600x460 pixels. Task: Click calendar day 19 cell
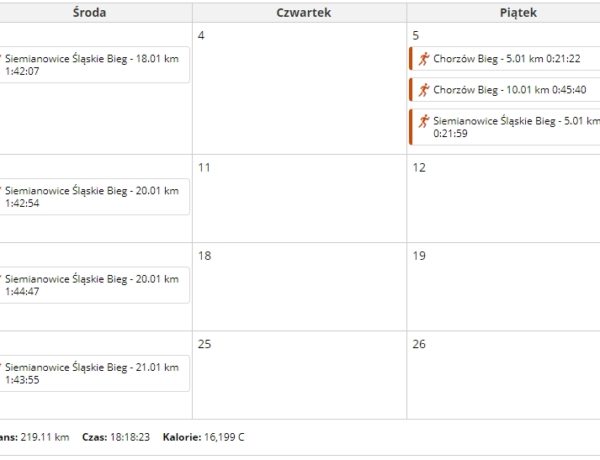point(504,287)
